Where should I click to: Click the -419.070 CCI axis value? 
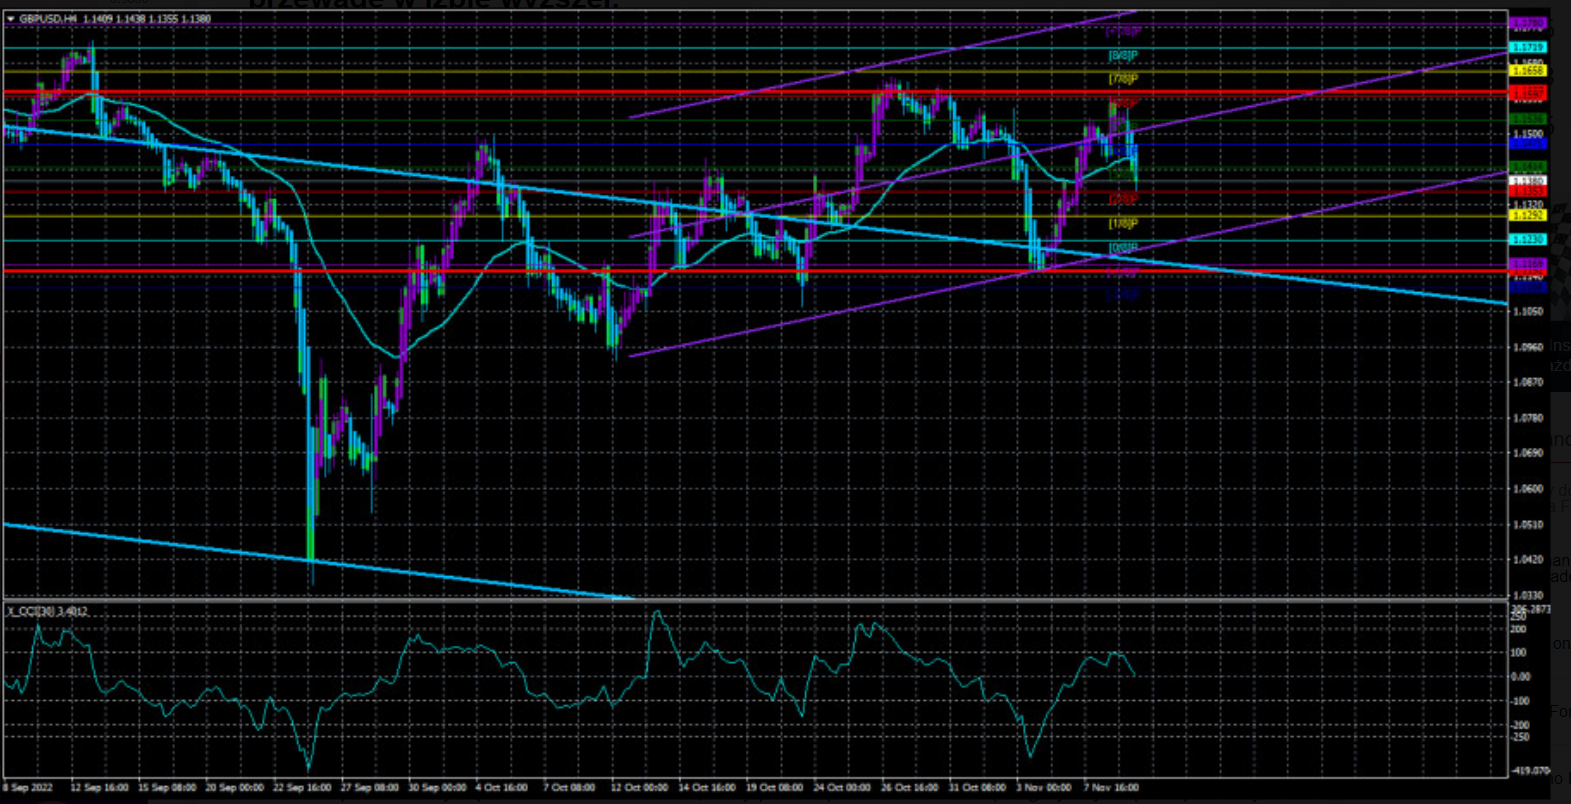[1529, 773]
